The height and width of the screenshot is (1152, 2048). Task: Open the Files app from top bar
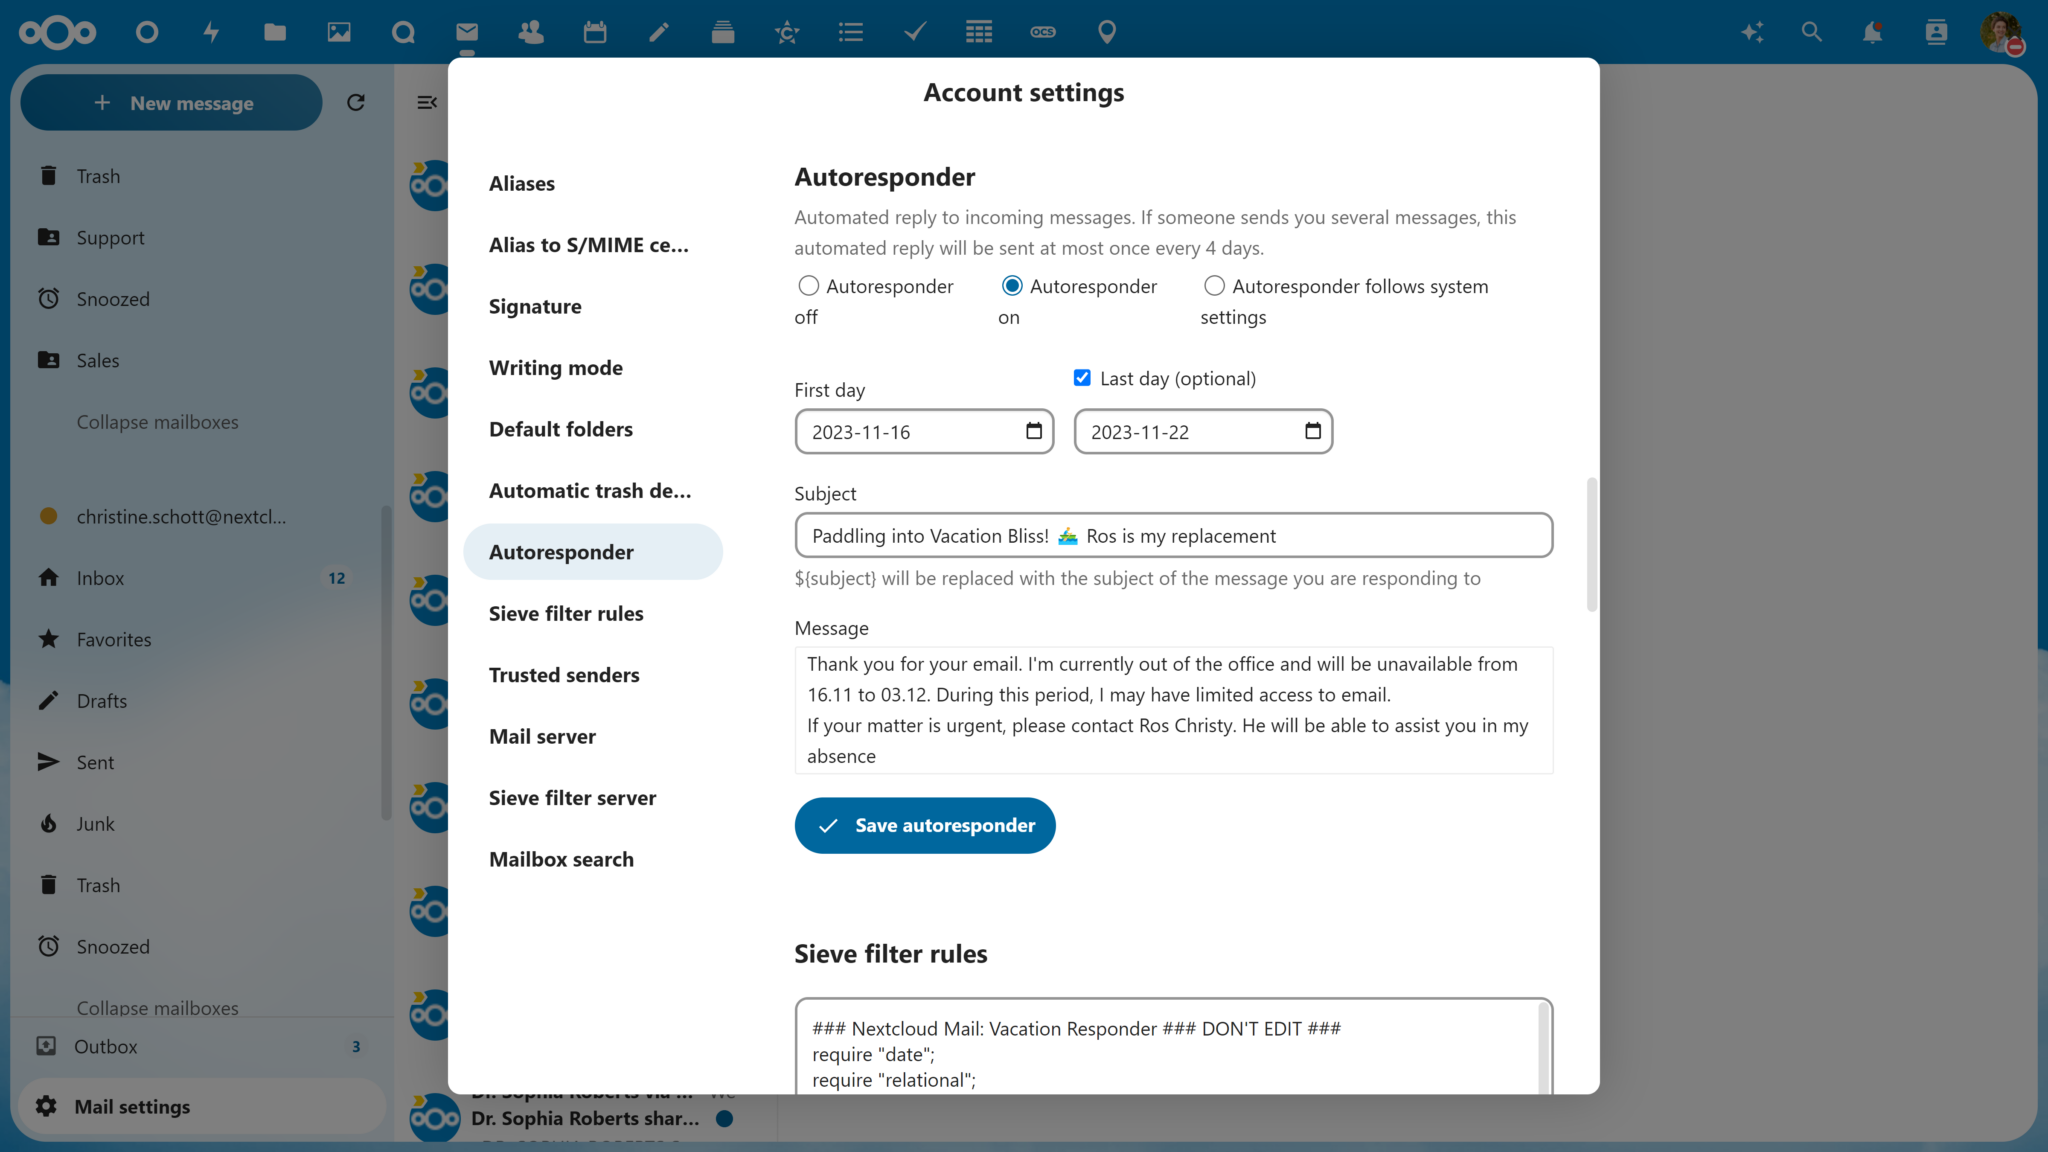(275, 31)
